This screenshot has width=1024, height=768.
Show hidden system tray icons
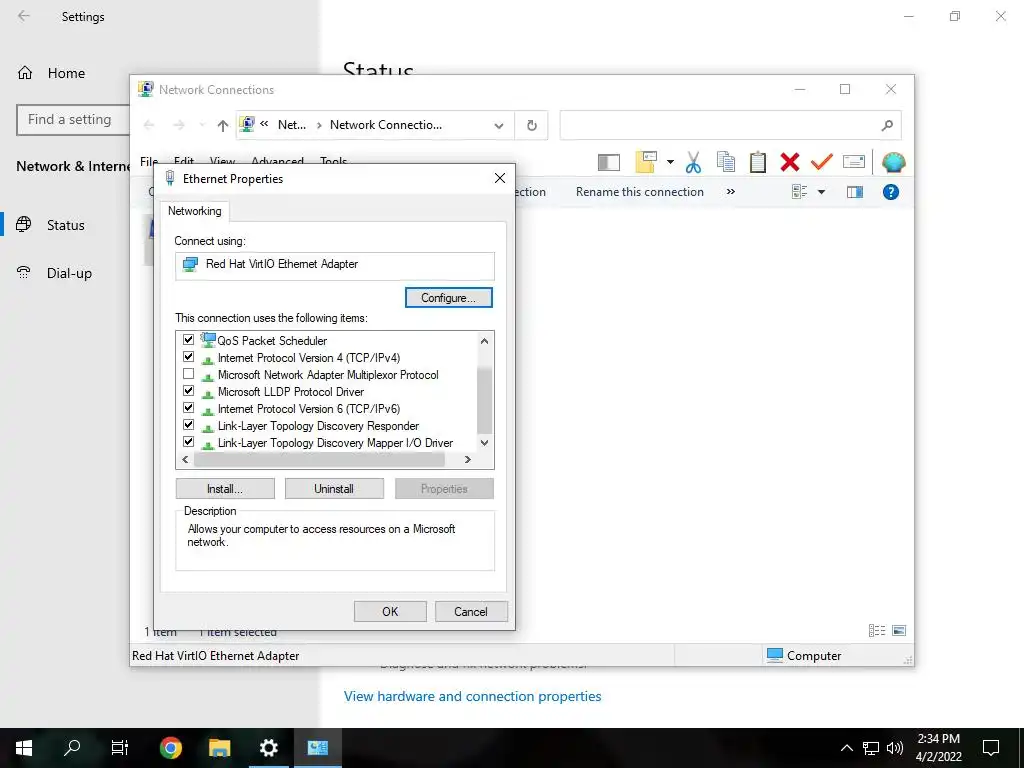click(x=846, y=748)
